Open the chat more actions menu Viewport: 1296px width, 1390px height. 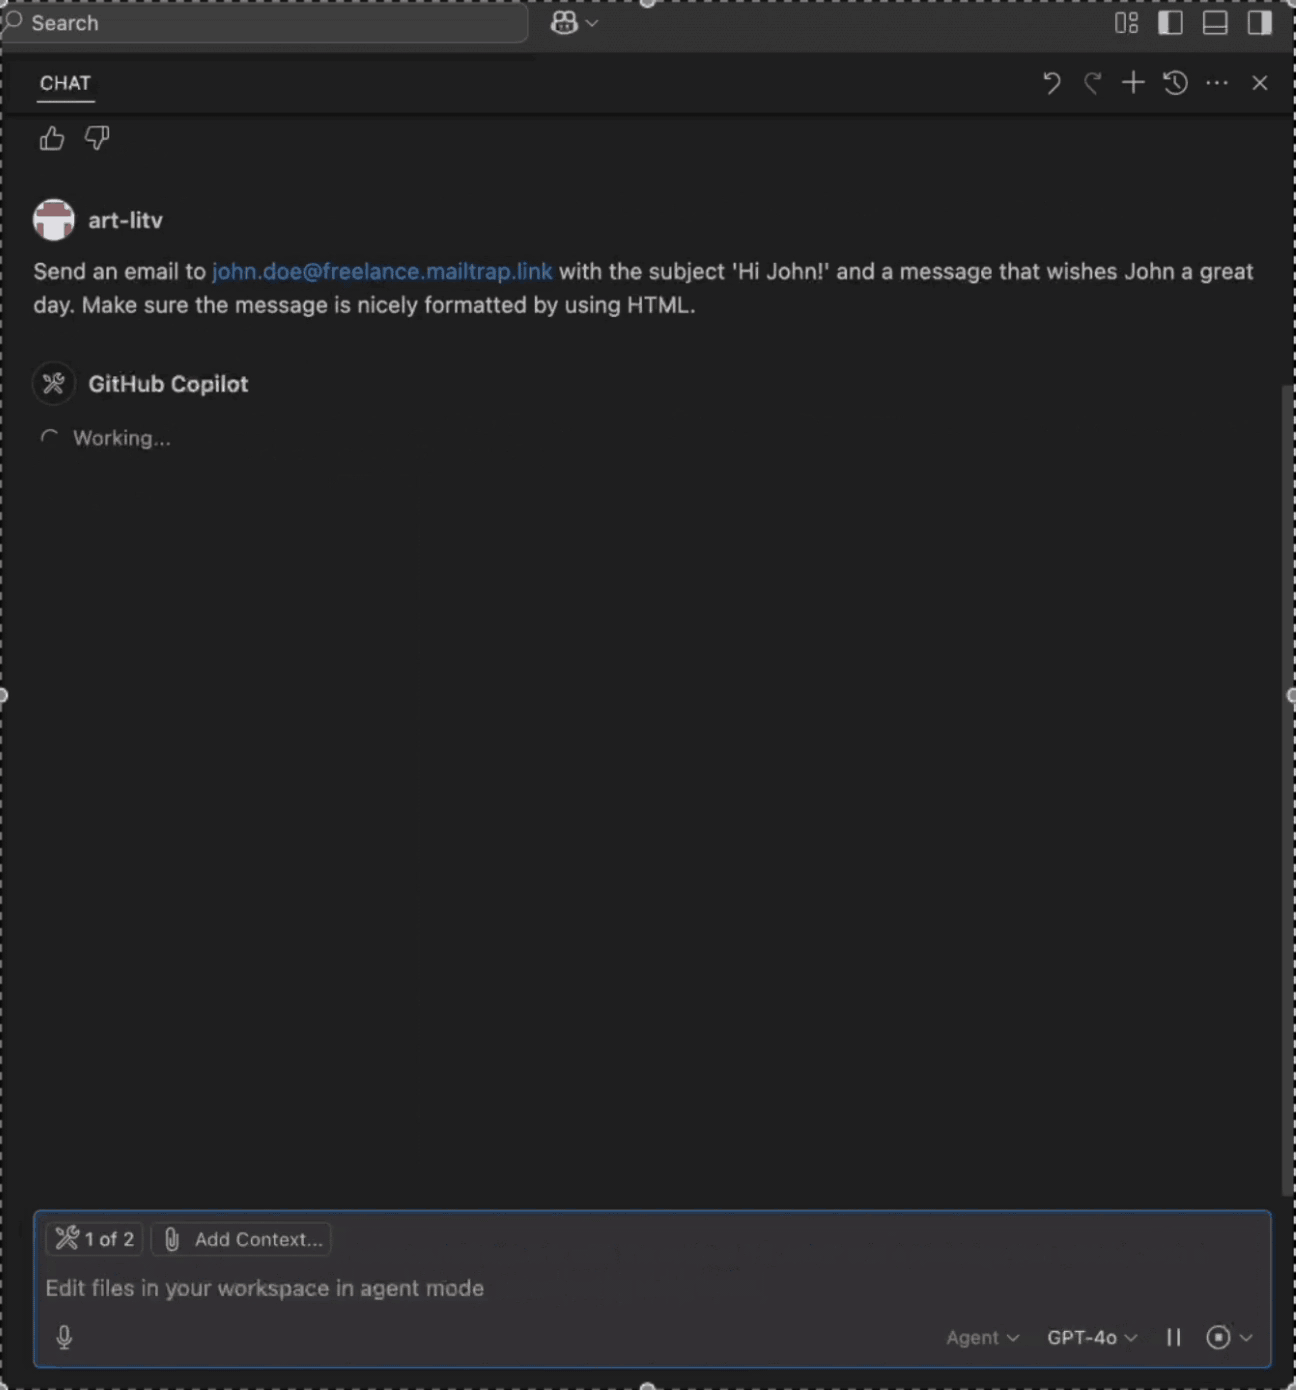(x=1217, y=83)
